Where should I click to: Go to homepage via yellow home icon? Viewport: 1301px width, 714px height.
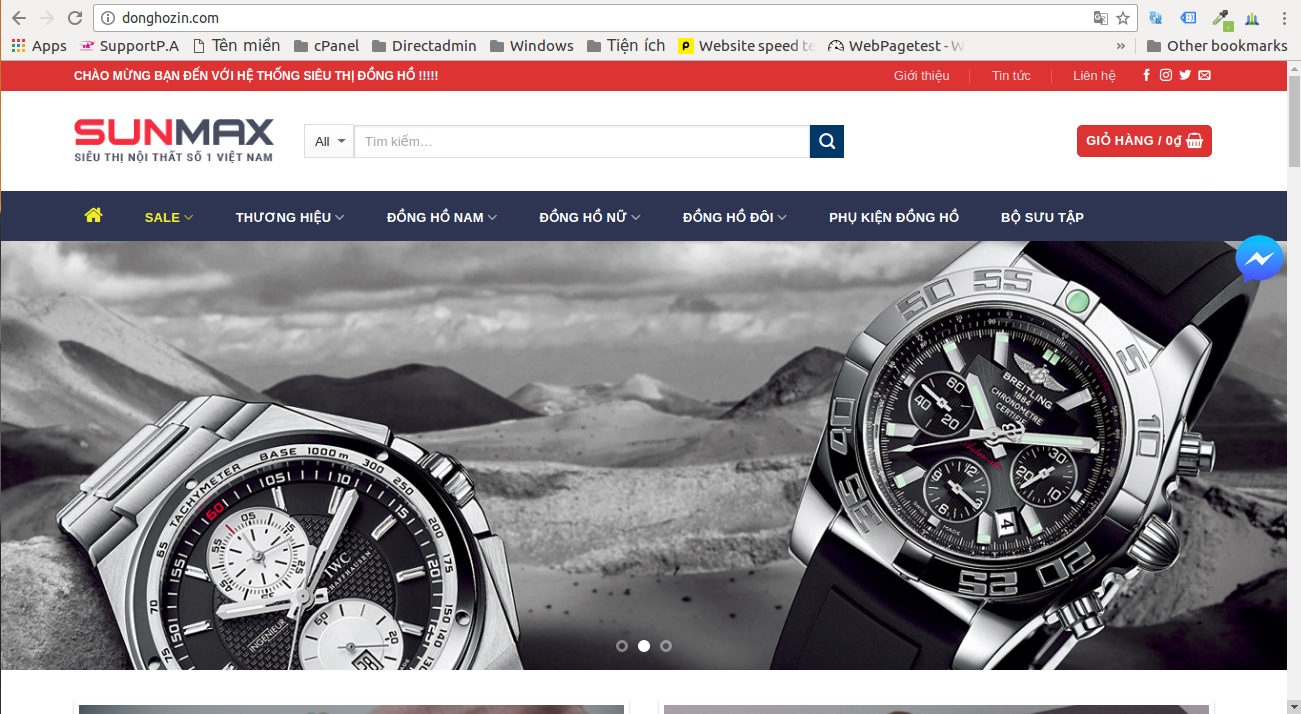93,215
